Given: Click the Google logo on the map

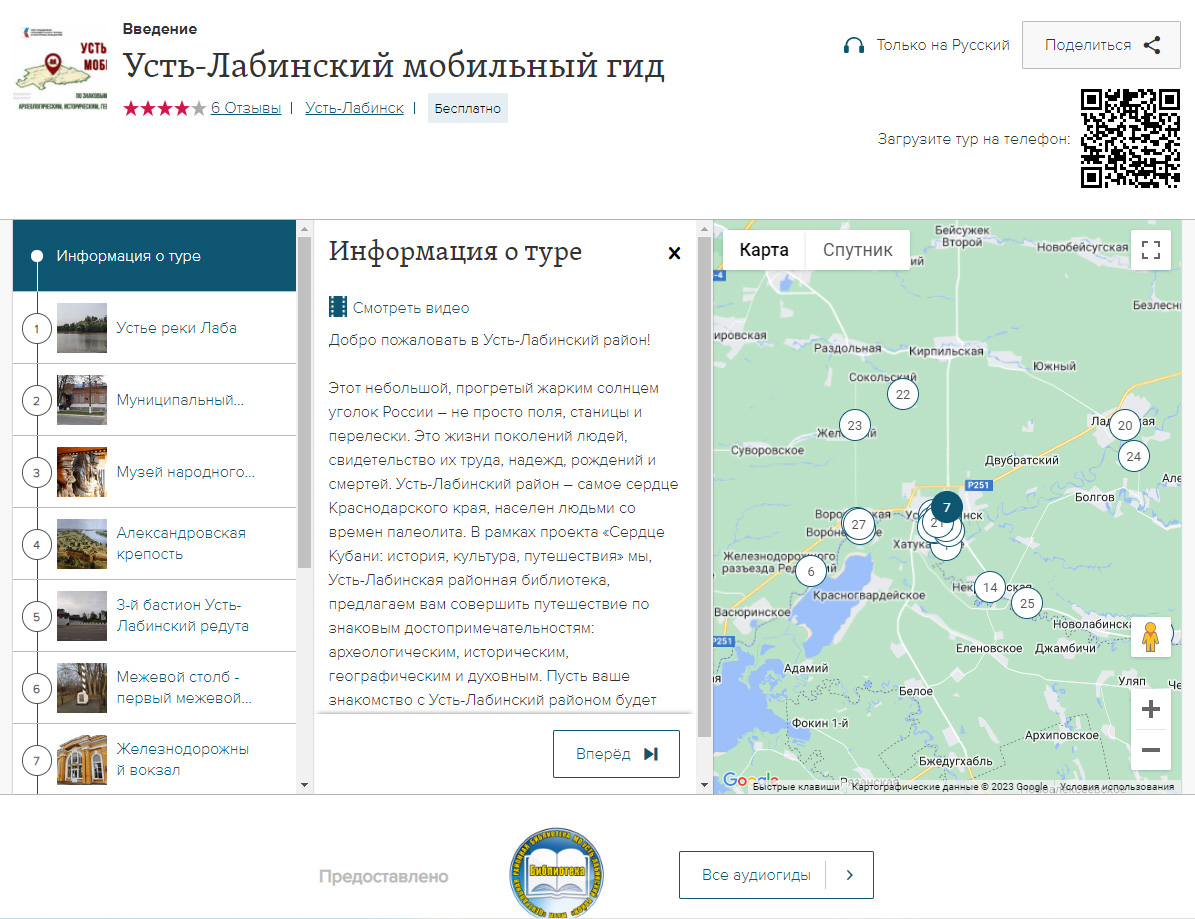Looking at the screenshot, I should point(750,780).
